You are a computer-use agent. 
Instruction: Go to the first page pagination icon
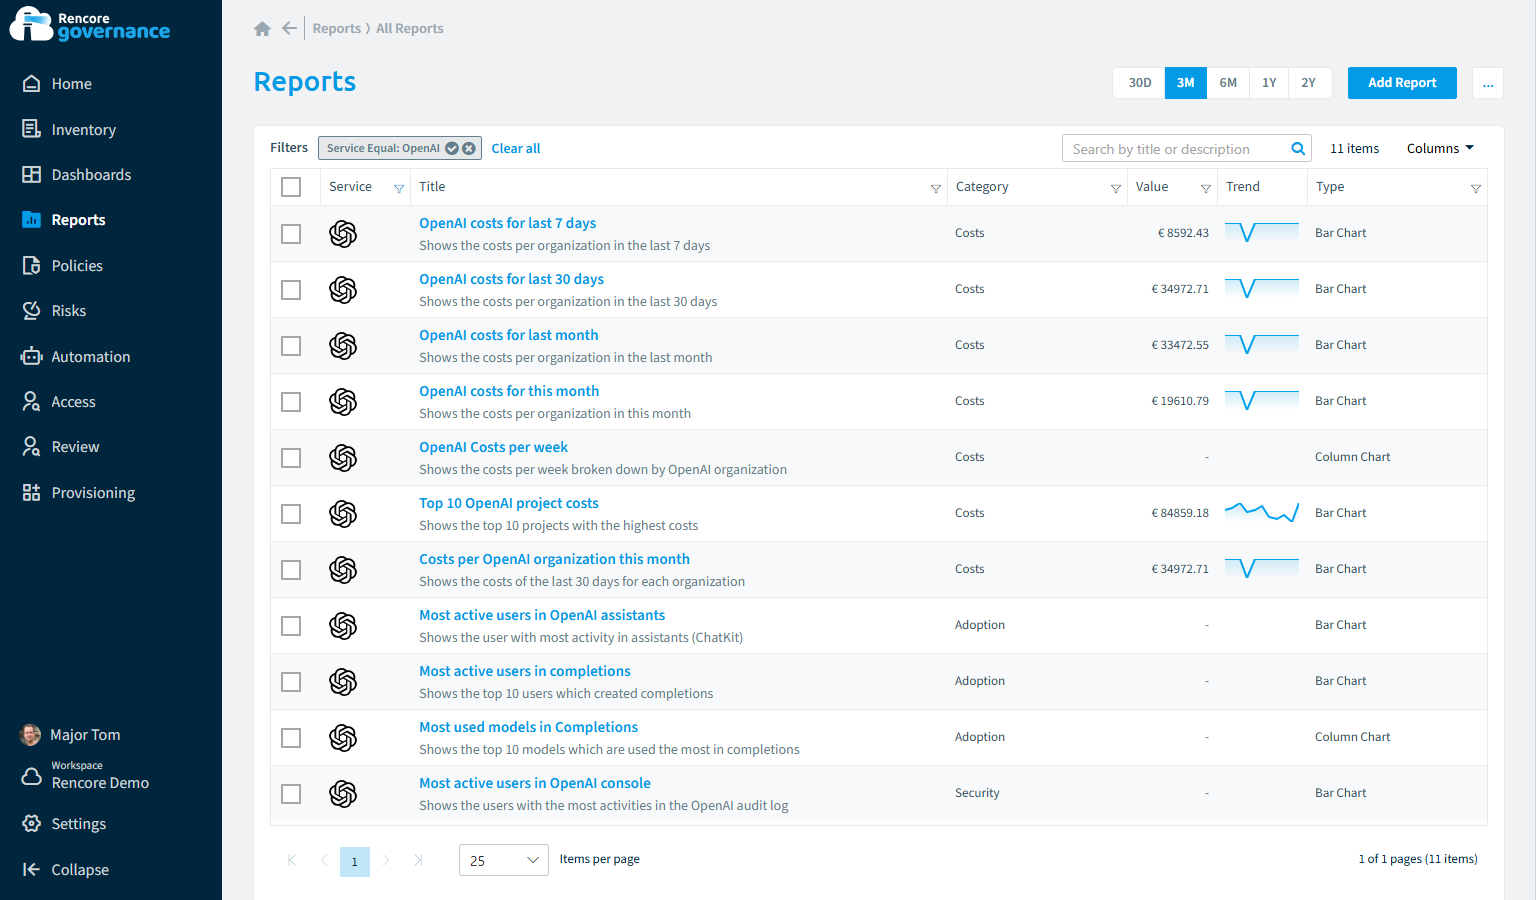point(292,860)
